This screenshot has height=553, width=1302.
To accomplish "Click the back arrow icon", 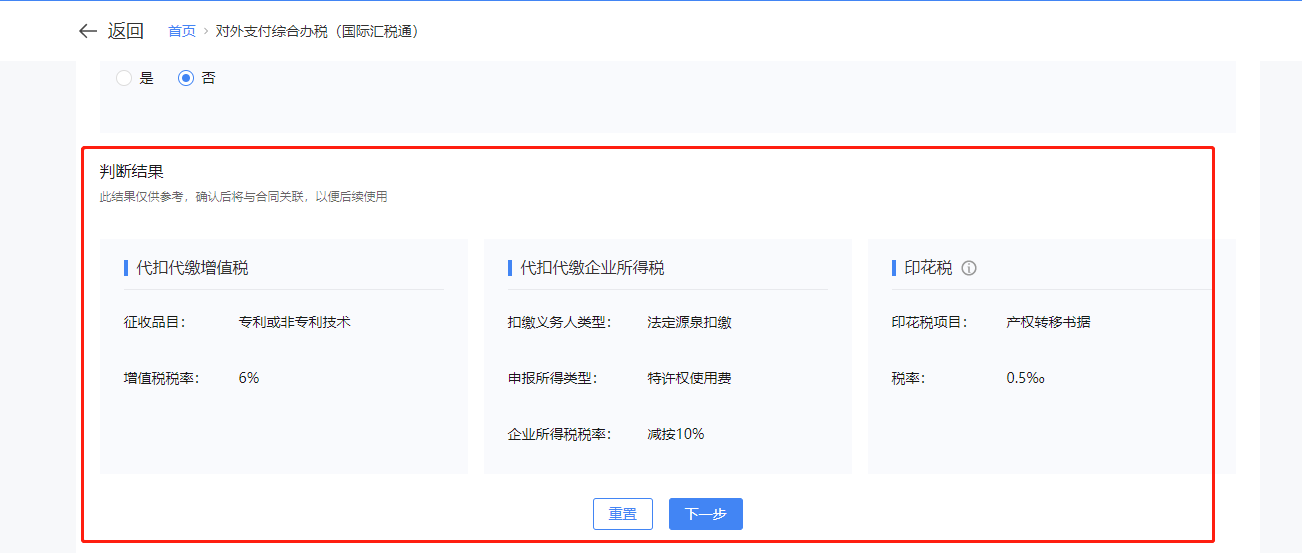I will (87, 31).
